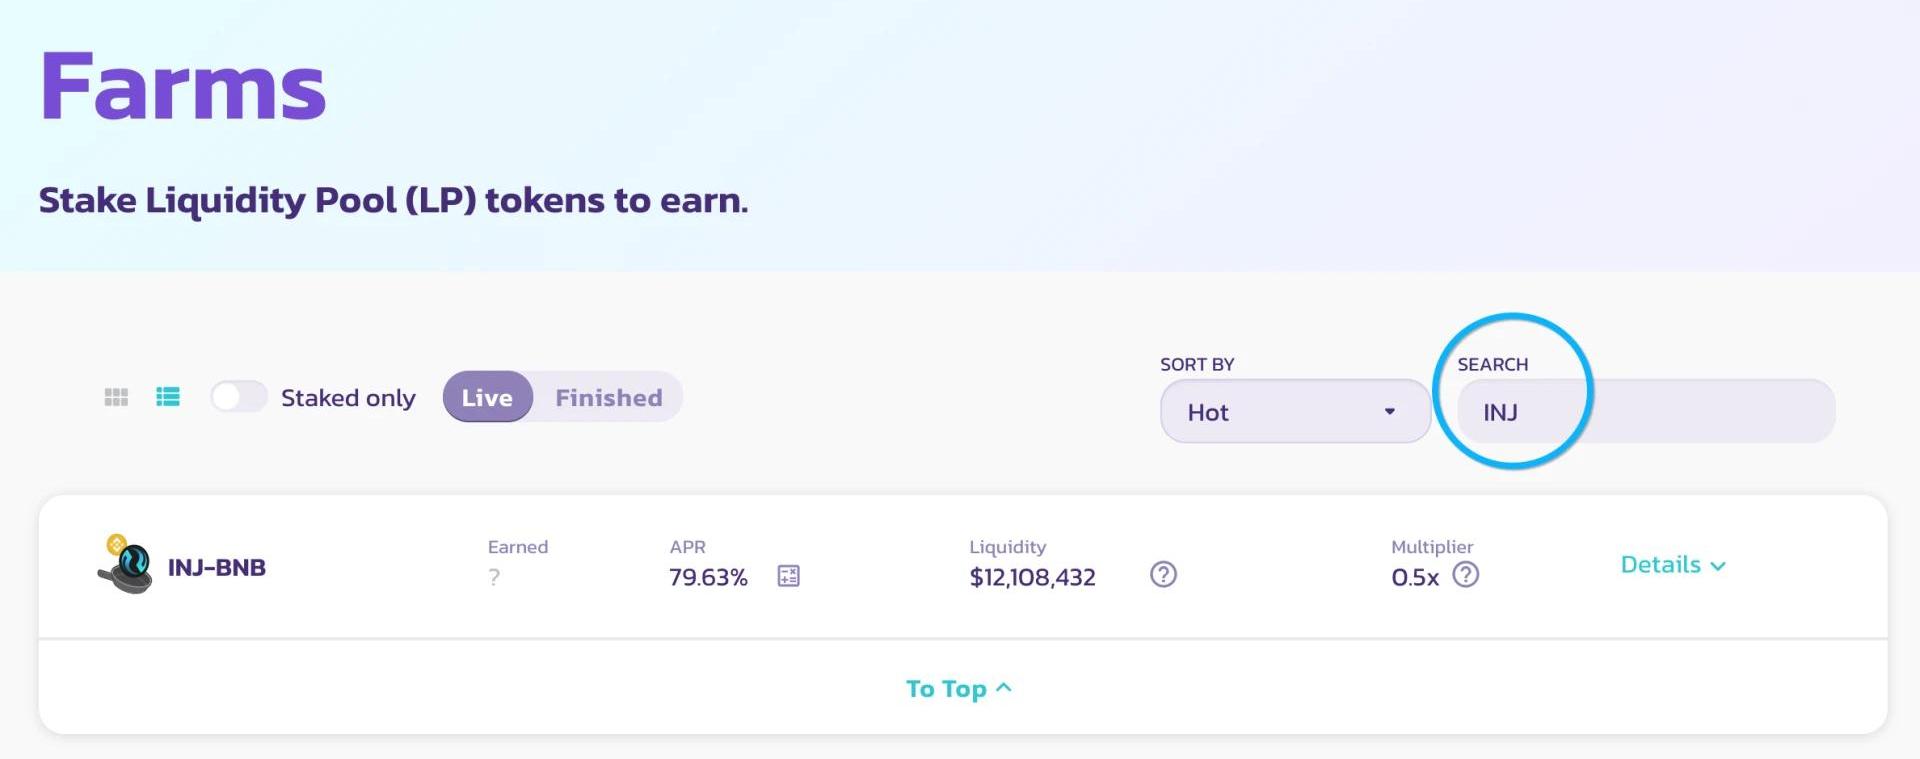Click the Staked only label text
Image resolution: width=1920 pixels, height=759 pixels.
coord(348,398)
